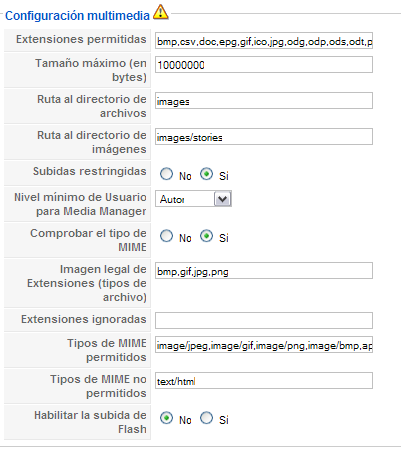
Task: Click the Autor combo box value
Action: 185,199
